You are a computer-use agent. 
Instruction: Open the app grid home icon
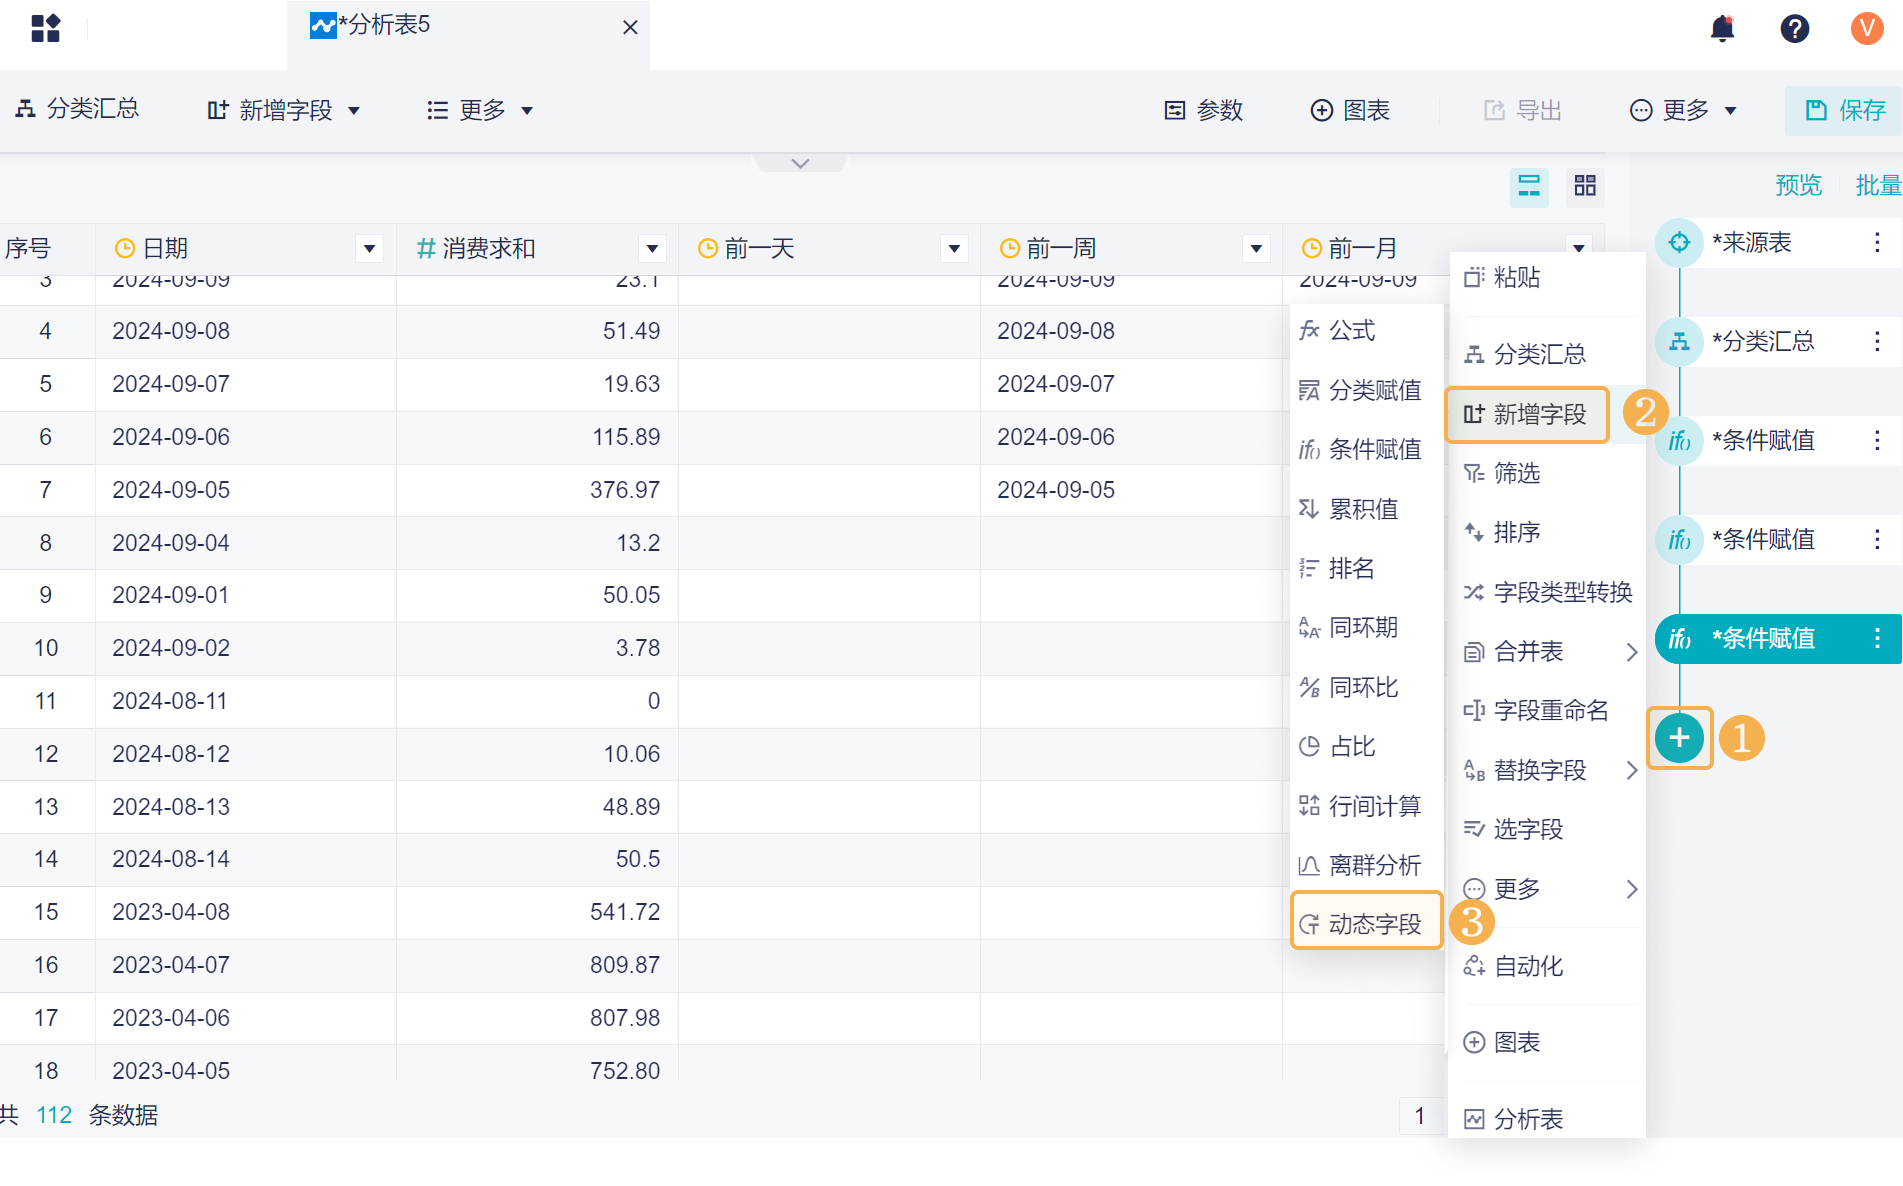(x=46, y=28)
